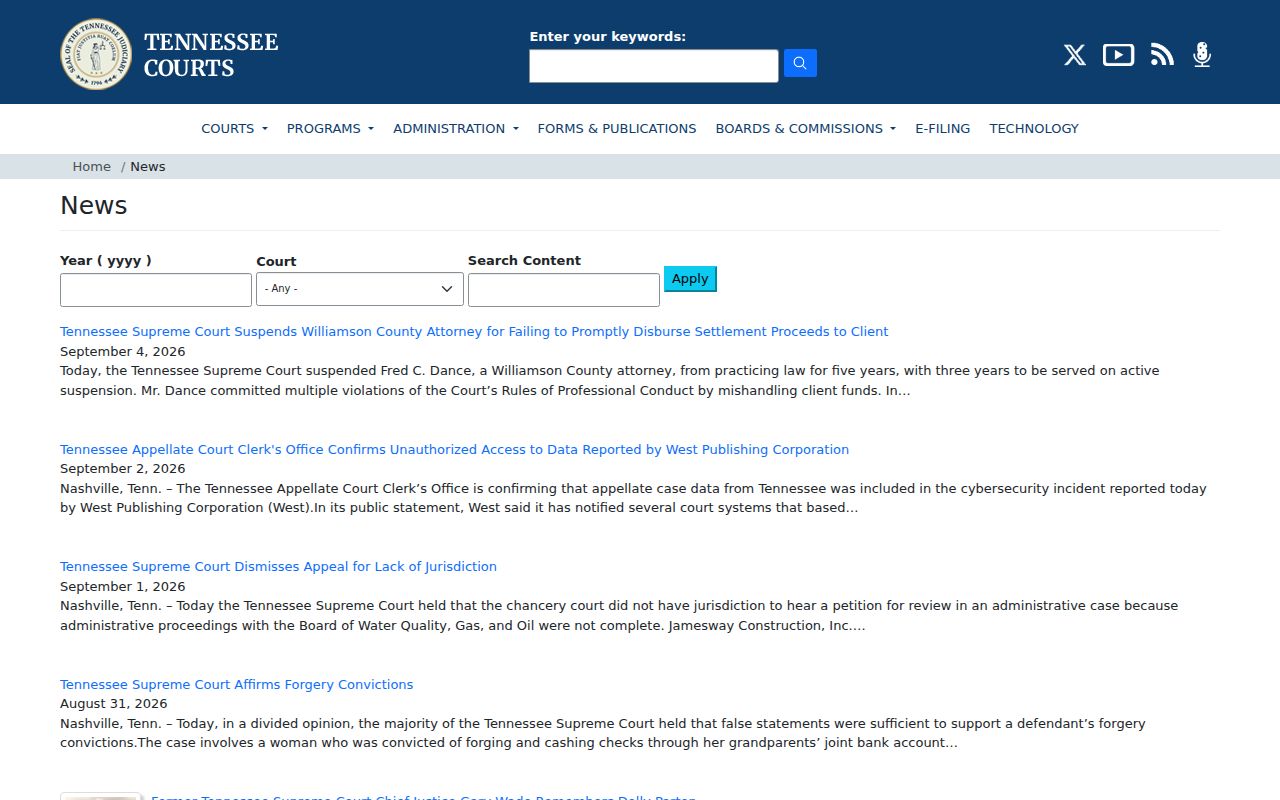Go to the Home breadcrumb link
The width and height of the screenshot is (1280, 800).
[x=91, y=166]
